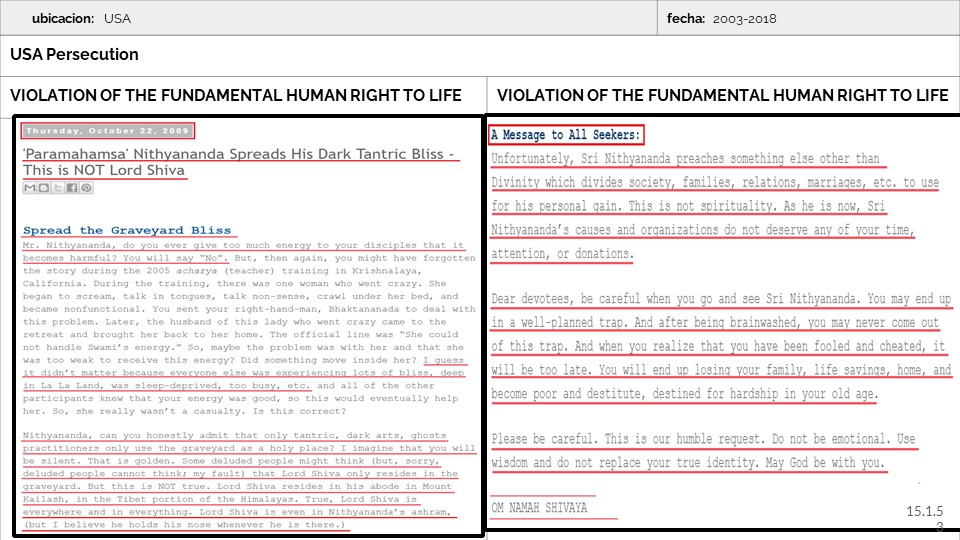Open the 'Paramahamsa' Nithyananda post title
This screenshot has height=540, width=960.
(240, 161)
